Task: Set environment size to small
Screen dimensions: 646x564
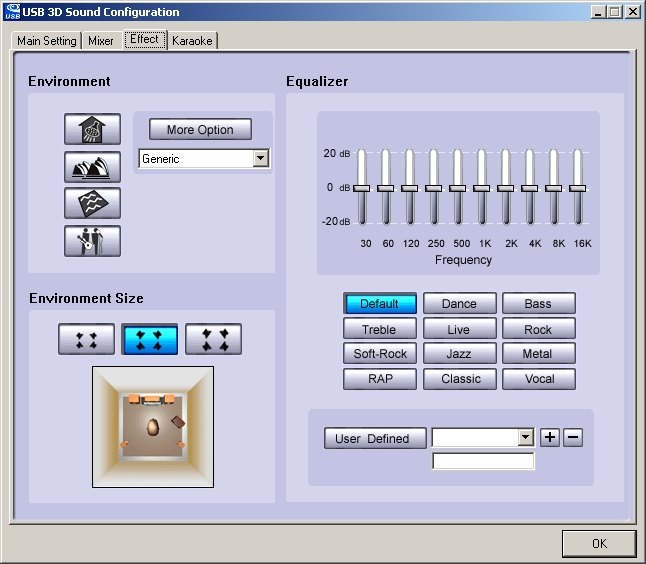Action: point(86,339)
